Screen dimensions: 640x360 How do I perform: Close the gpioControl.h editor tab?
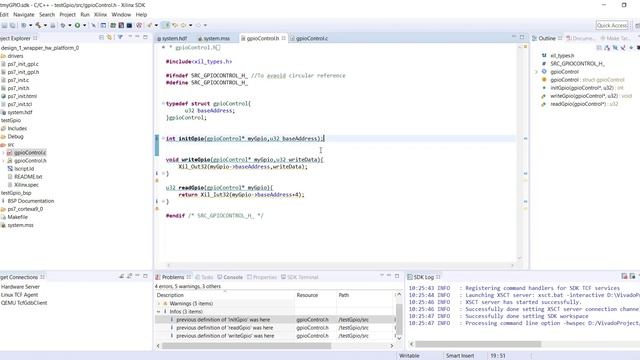click(x=284, y=38)
